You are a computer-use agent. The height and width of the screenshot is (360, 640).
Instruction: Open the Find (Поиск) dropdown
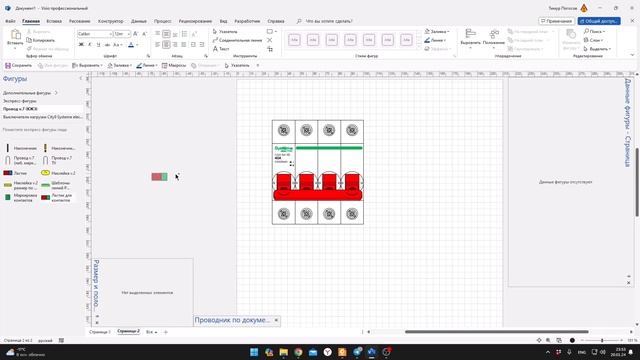pyautogui.click(x=594, y=31)
